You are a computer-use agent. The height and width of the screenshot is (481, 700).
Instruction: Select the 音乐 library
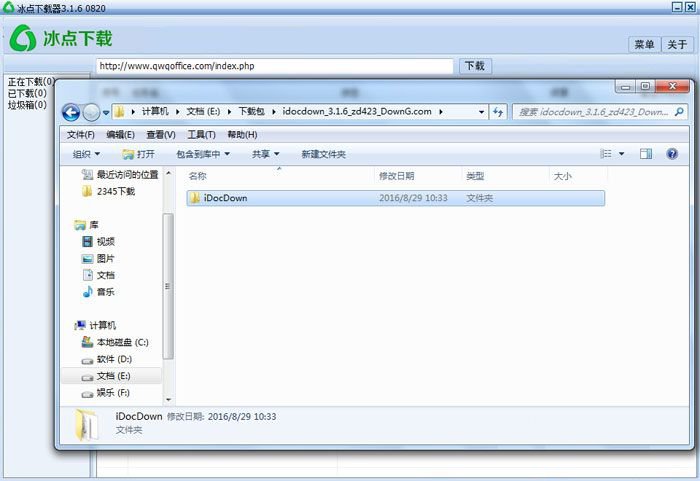coord(99,292)
